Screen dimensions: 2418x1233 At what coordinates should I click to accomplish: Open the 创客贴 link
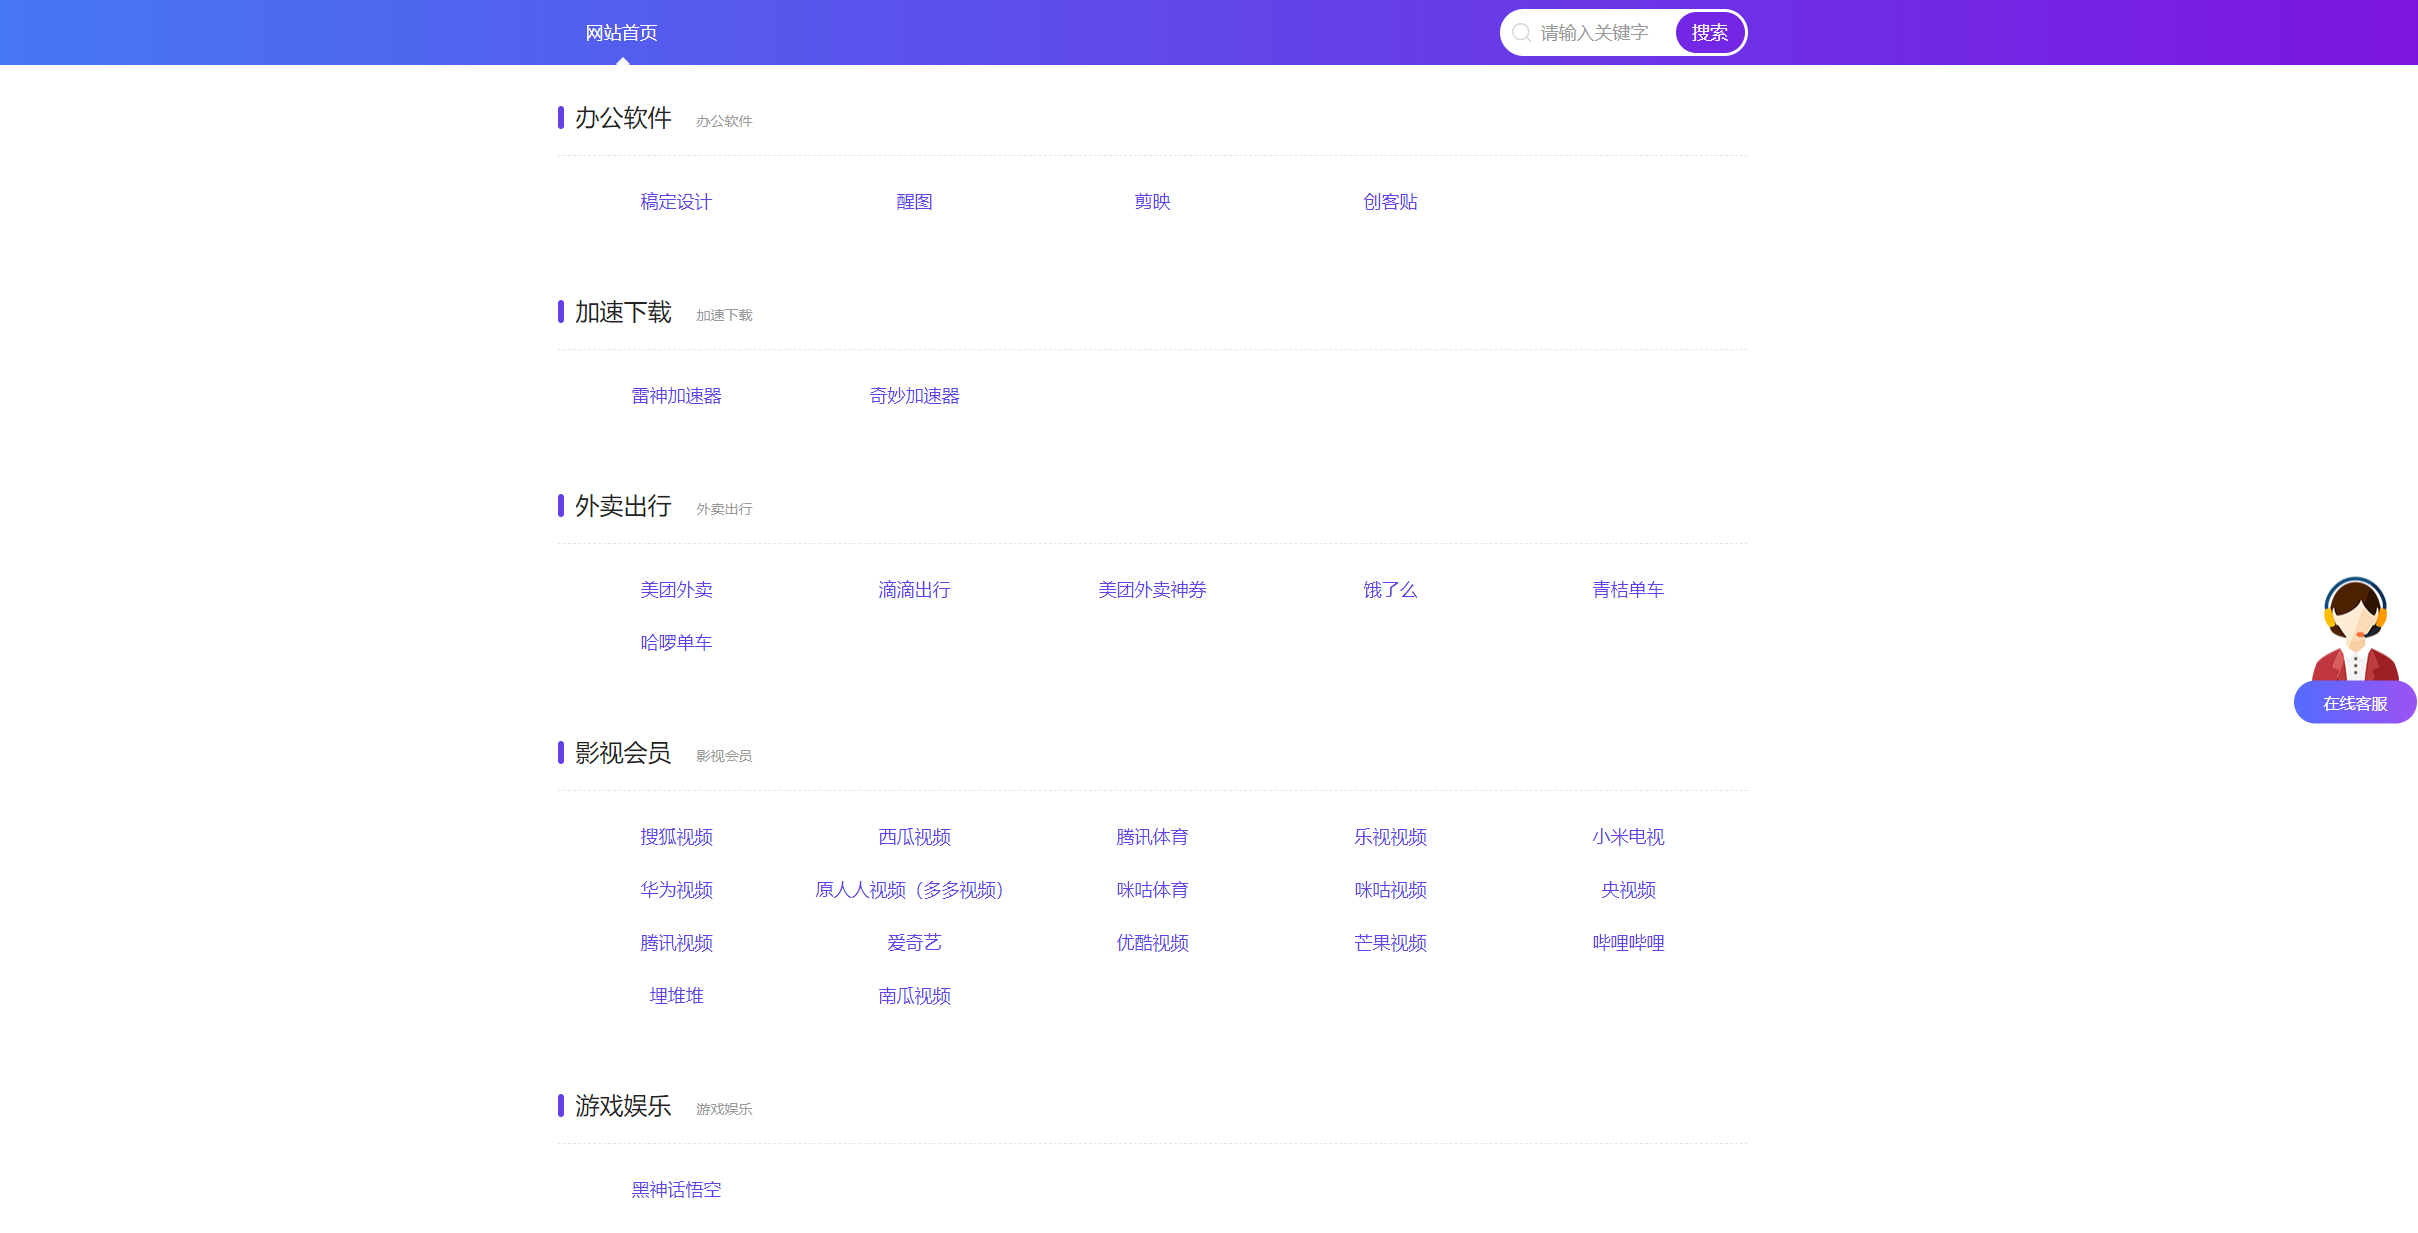[x=1390, y=201]
